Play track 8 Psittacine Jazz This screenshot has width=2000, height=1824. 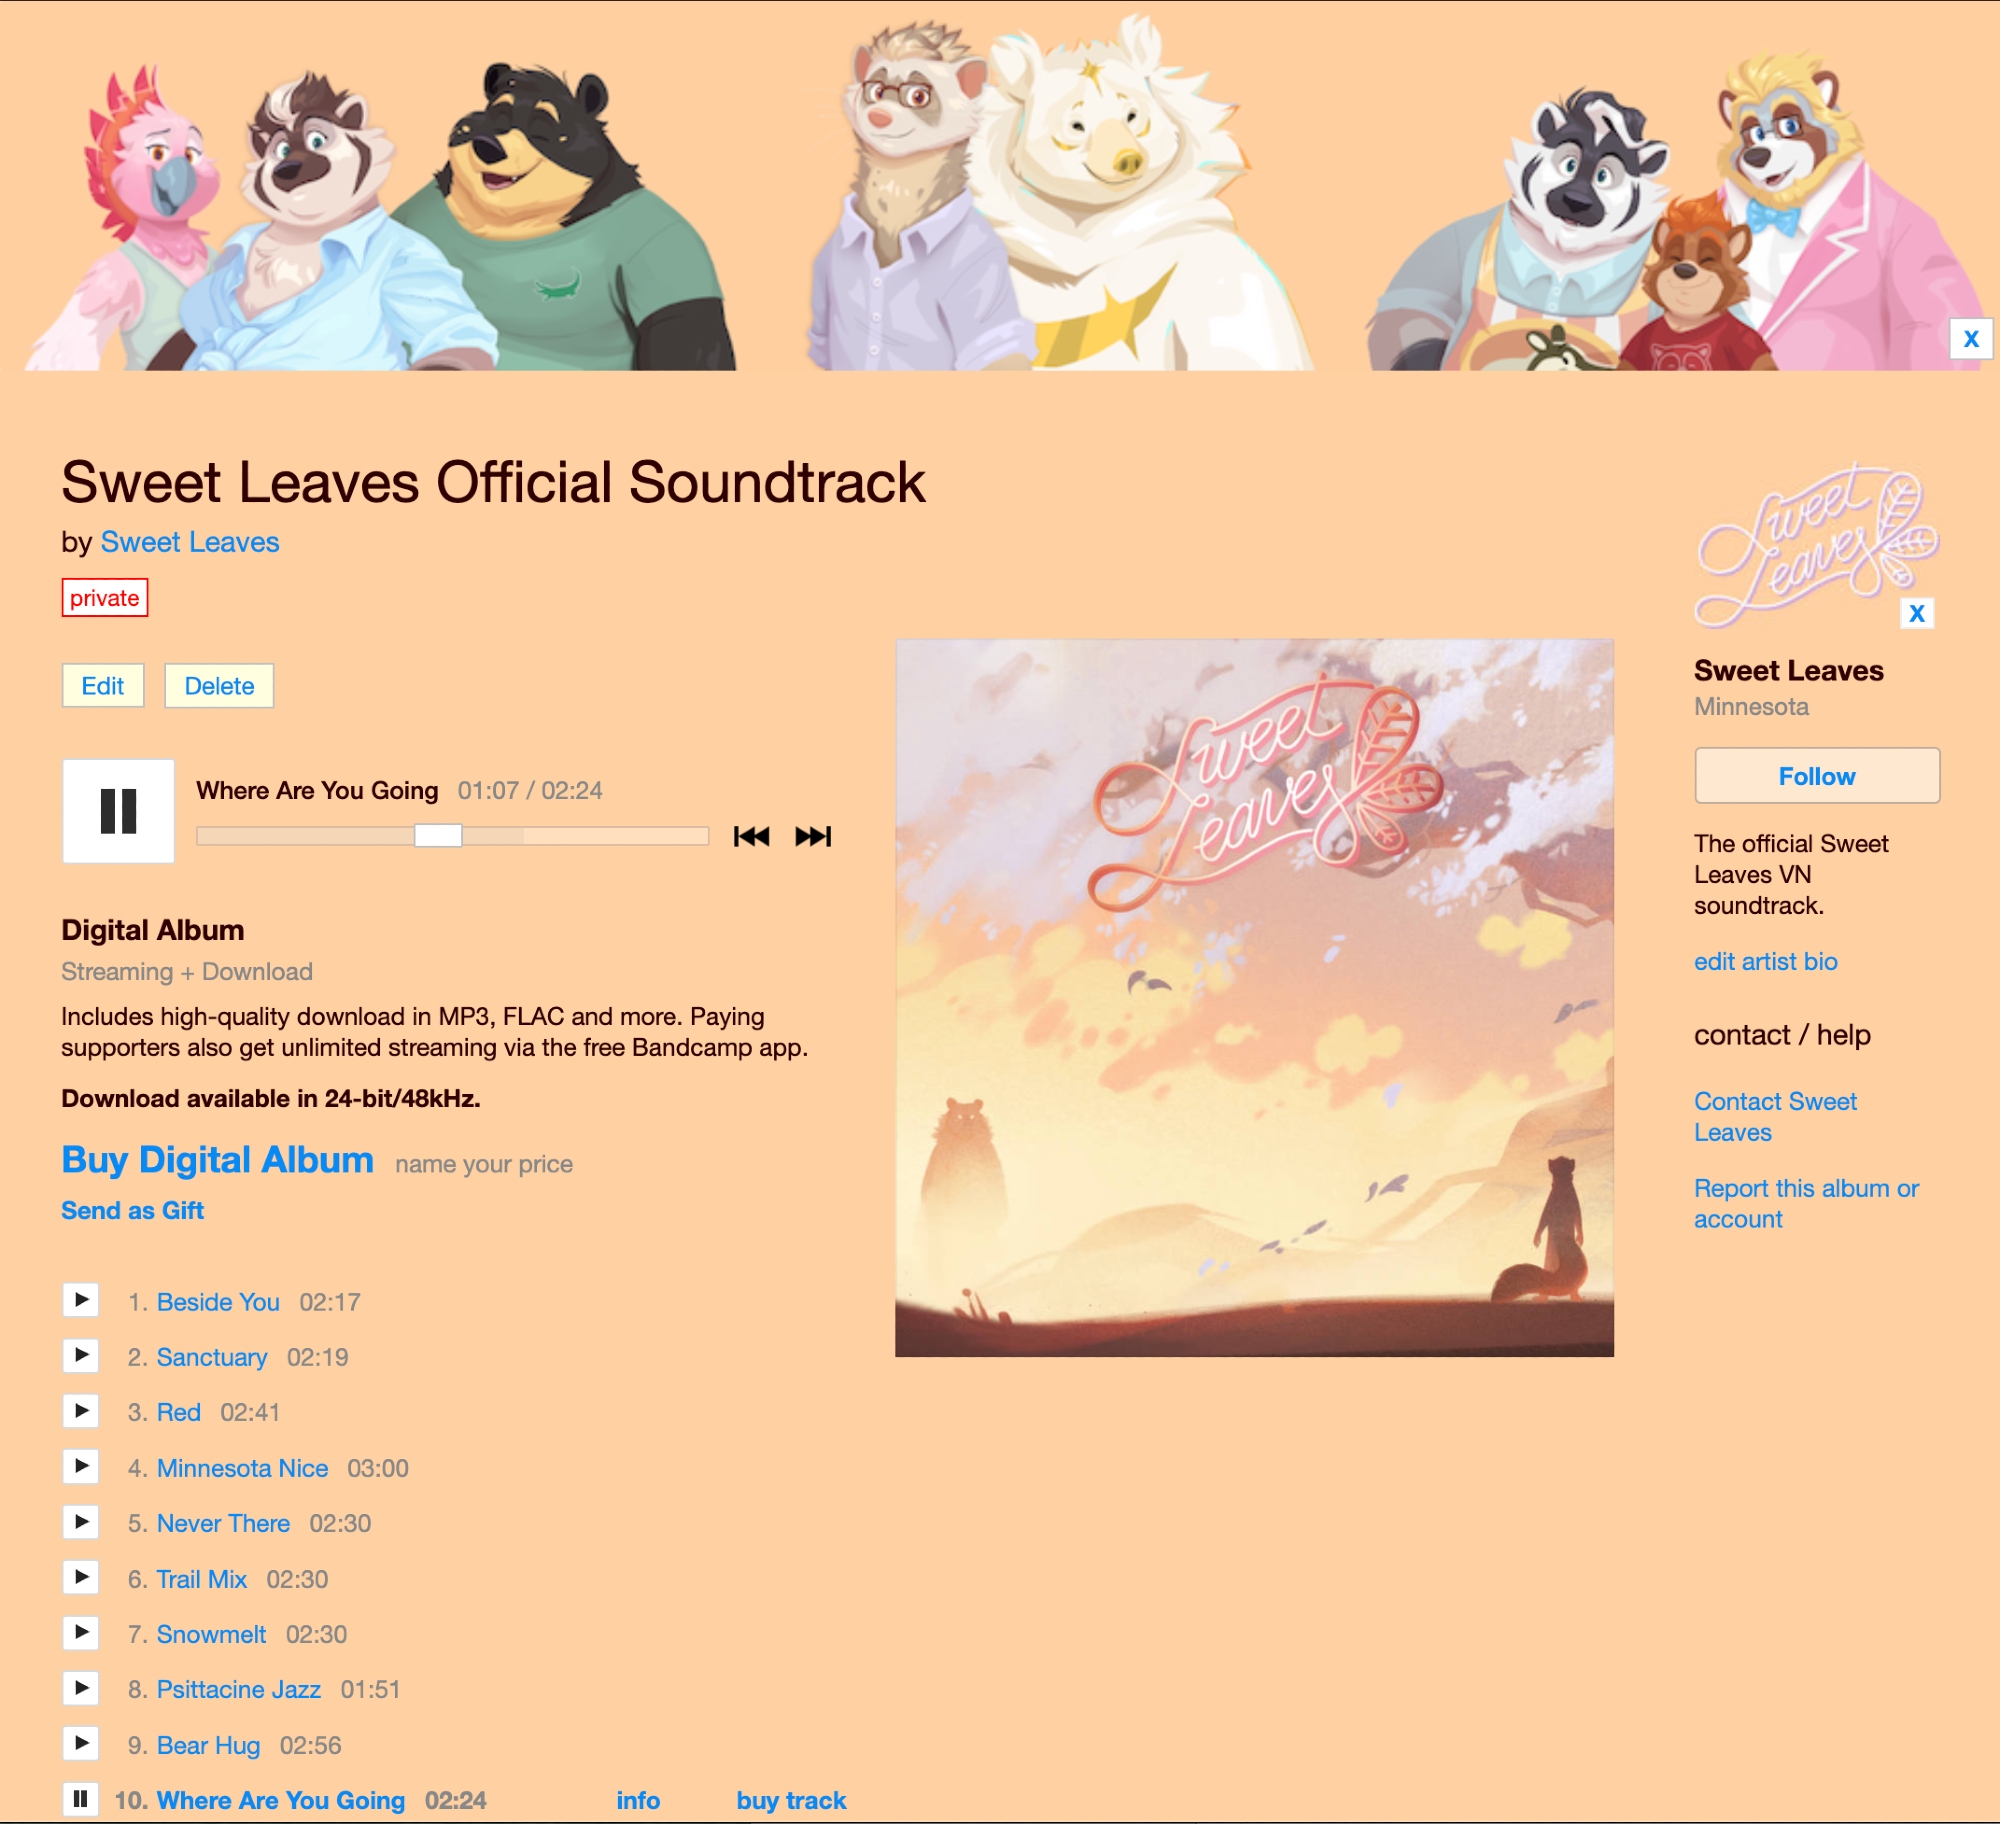pyautogui.click(x=81, y=1688)
